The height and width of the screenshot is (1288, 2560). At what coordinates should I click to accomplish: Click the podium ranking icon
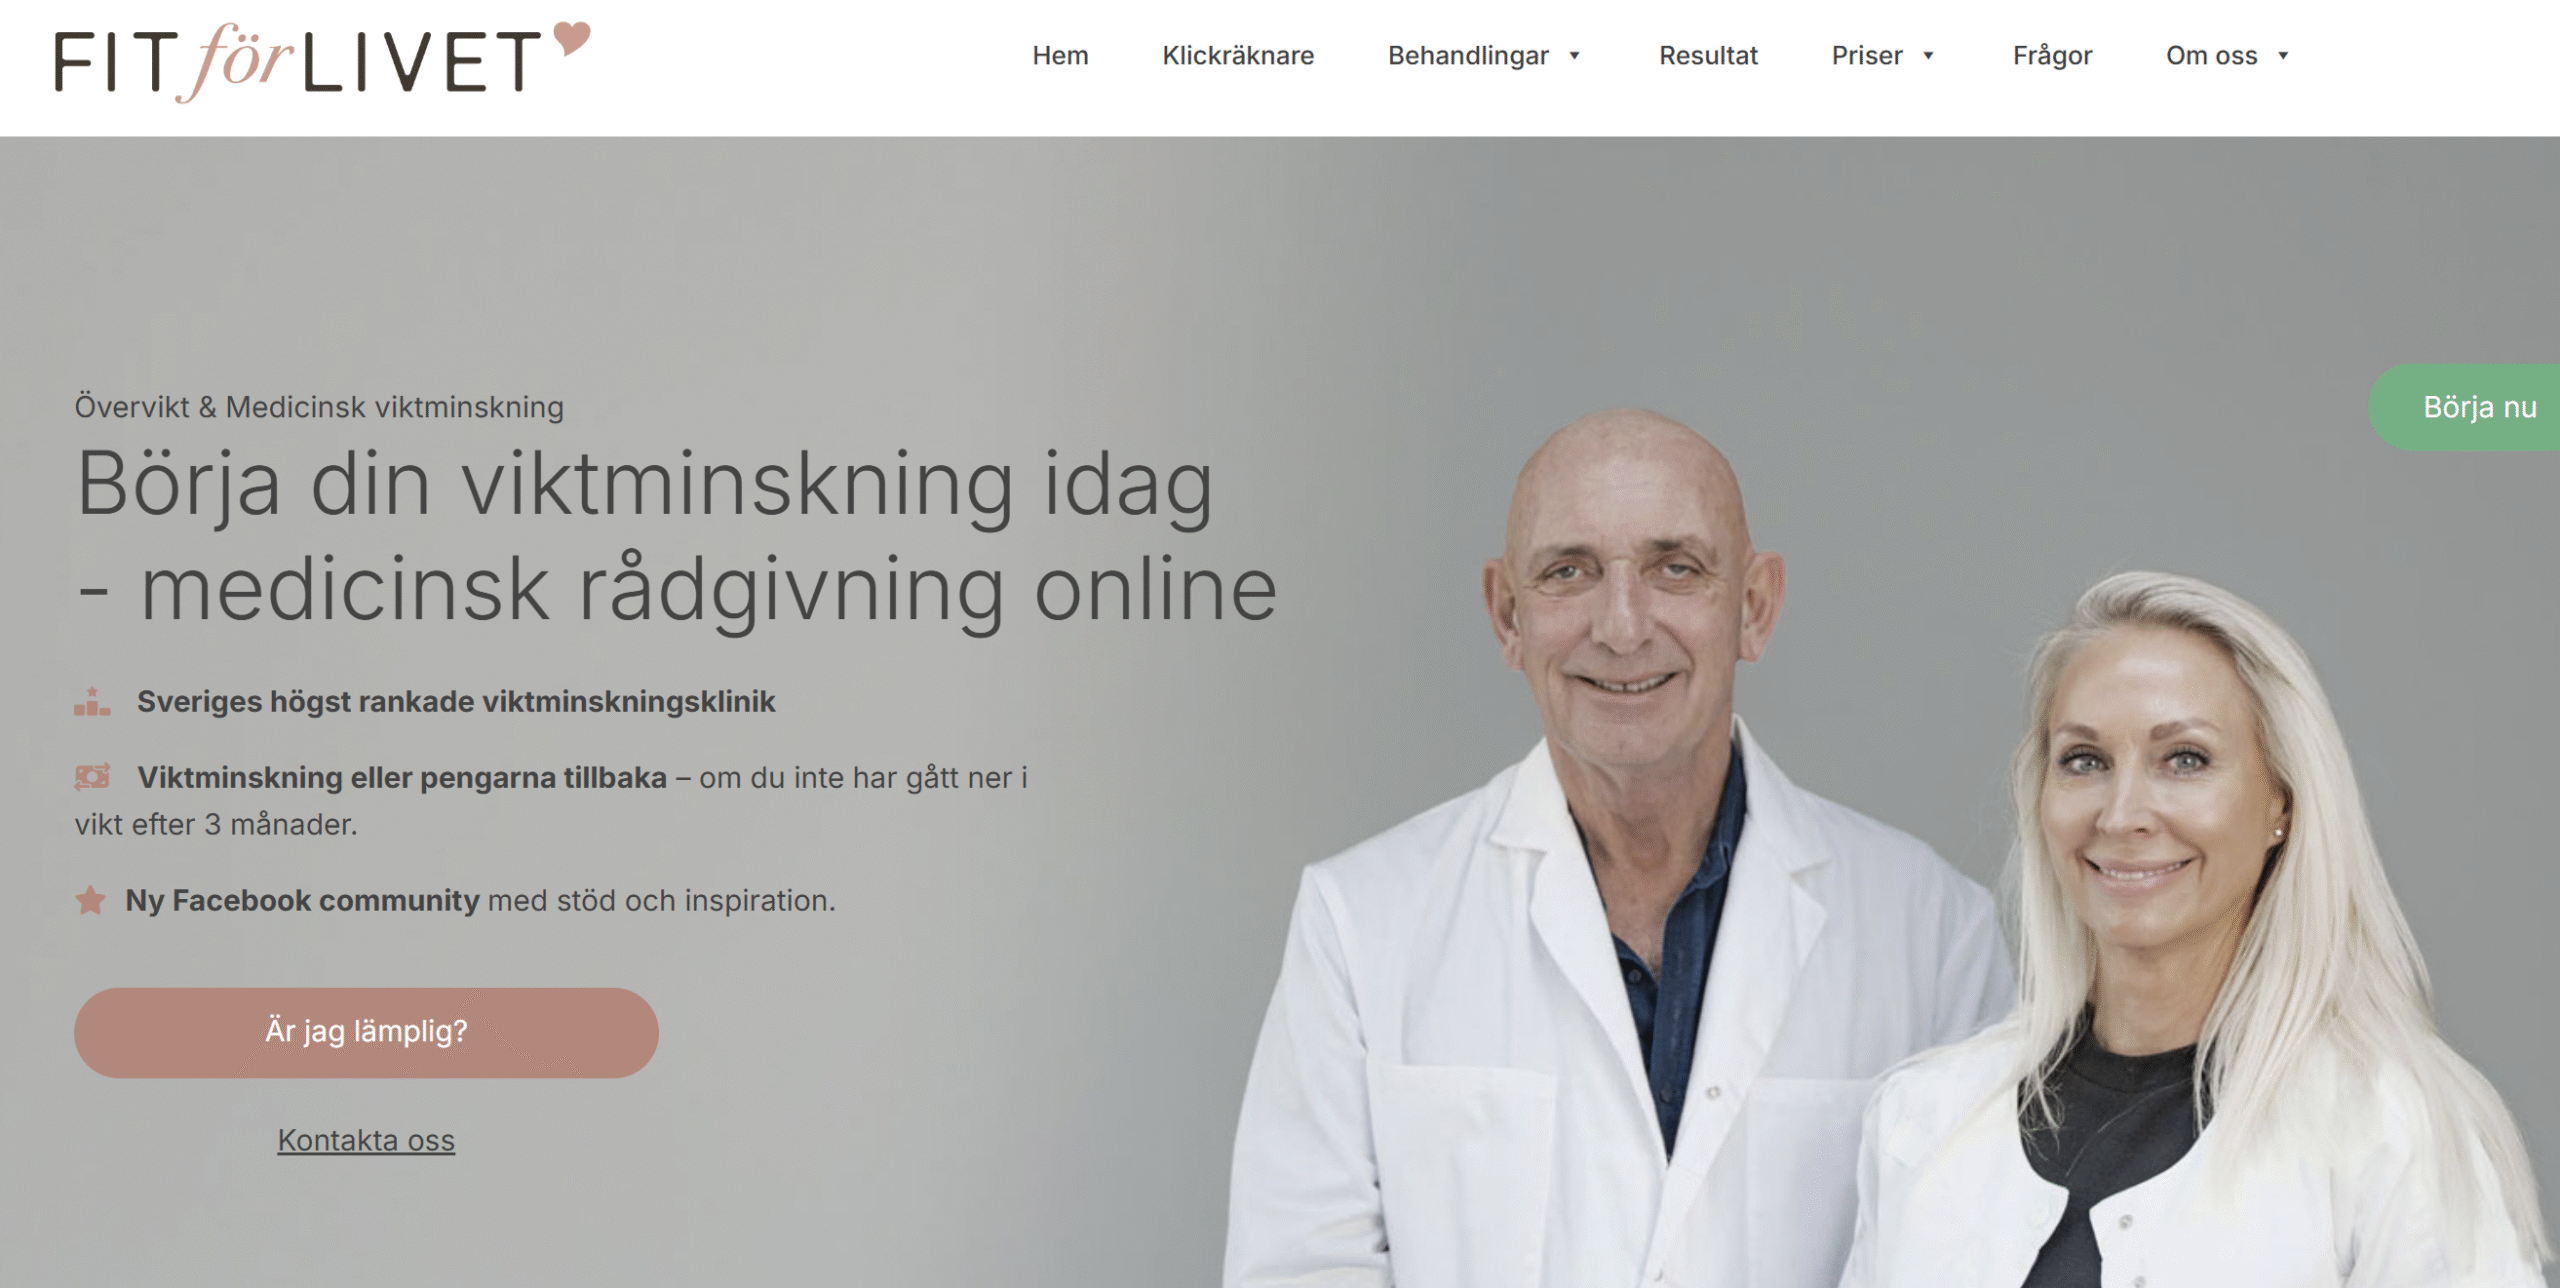click(92, 701)
